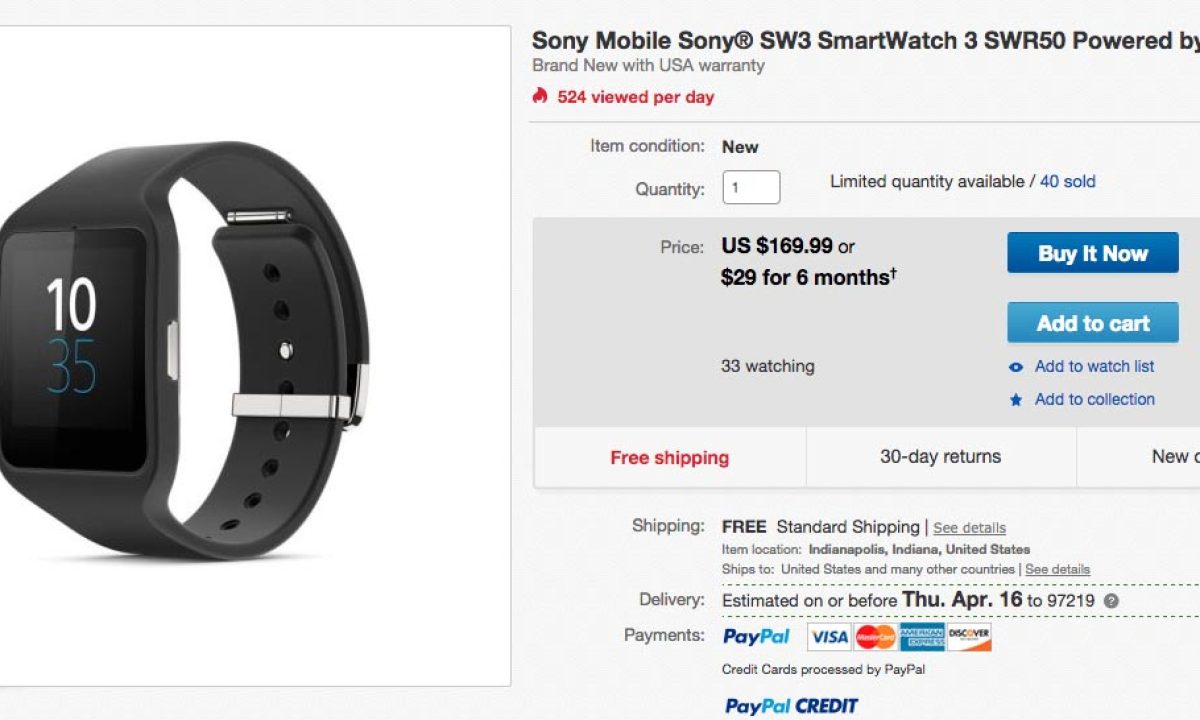Image resolution: width=1200 pixels, height=720 pixels.
Task: Open the PayPal Credit logo link
Action: coord(791,706)
